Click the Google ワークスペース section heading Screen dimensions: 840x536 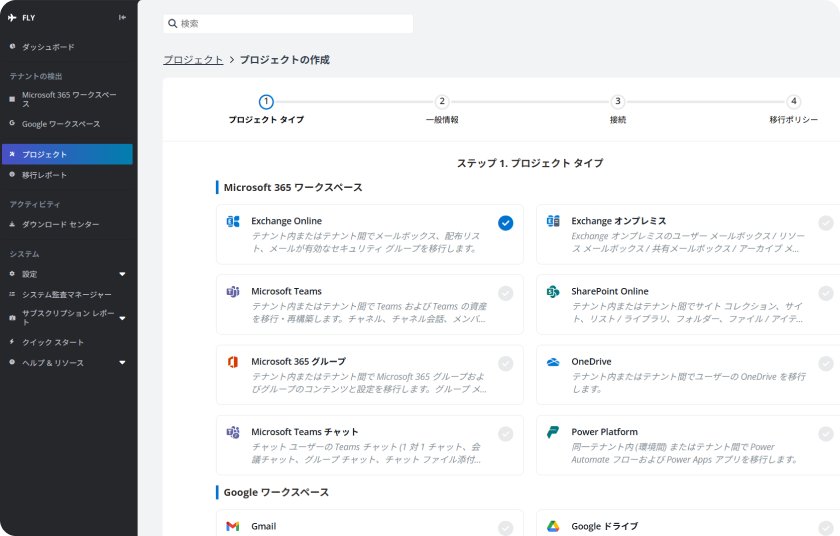[x=276, y=493]
